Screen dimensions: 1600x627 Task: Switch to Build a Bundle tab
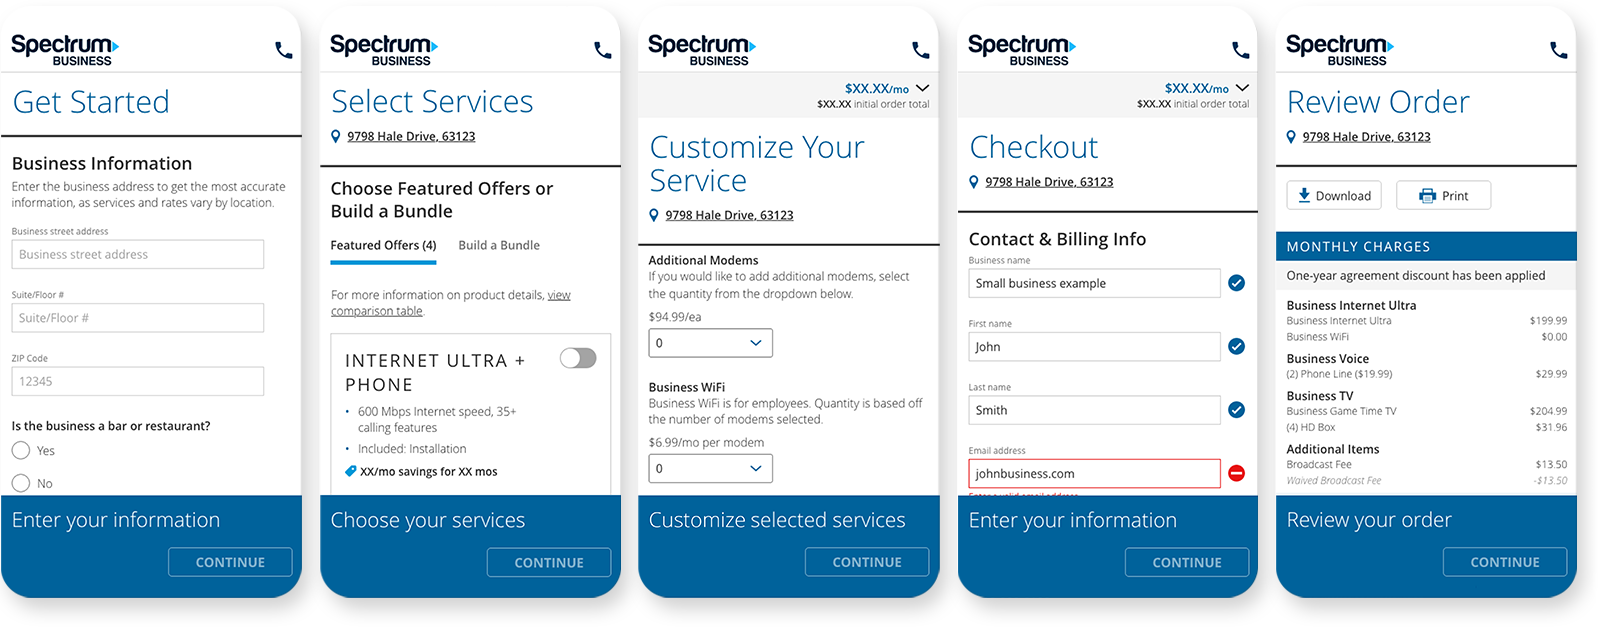(499, 245)
